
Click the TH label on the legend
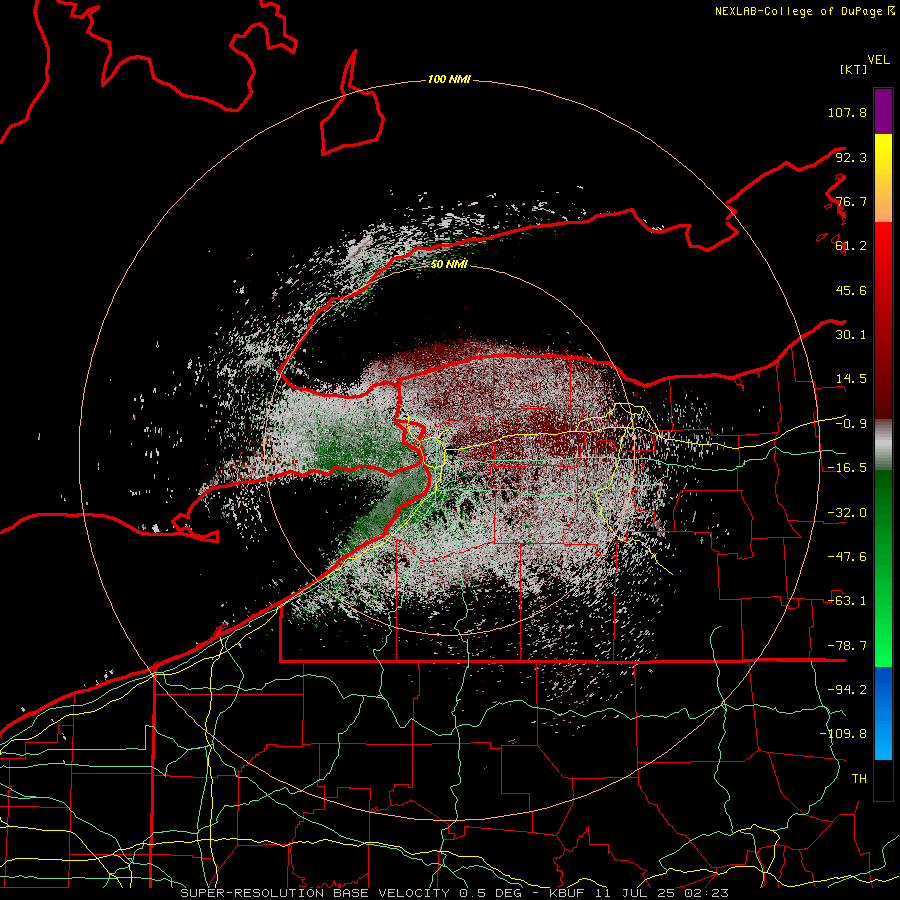(859, 779)
